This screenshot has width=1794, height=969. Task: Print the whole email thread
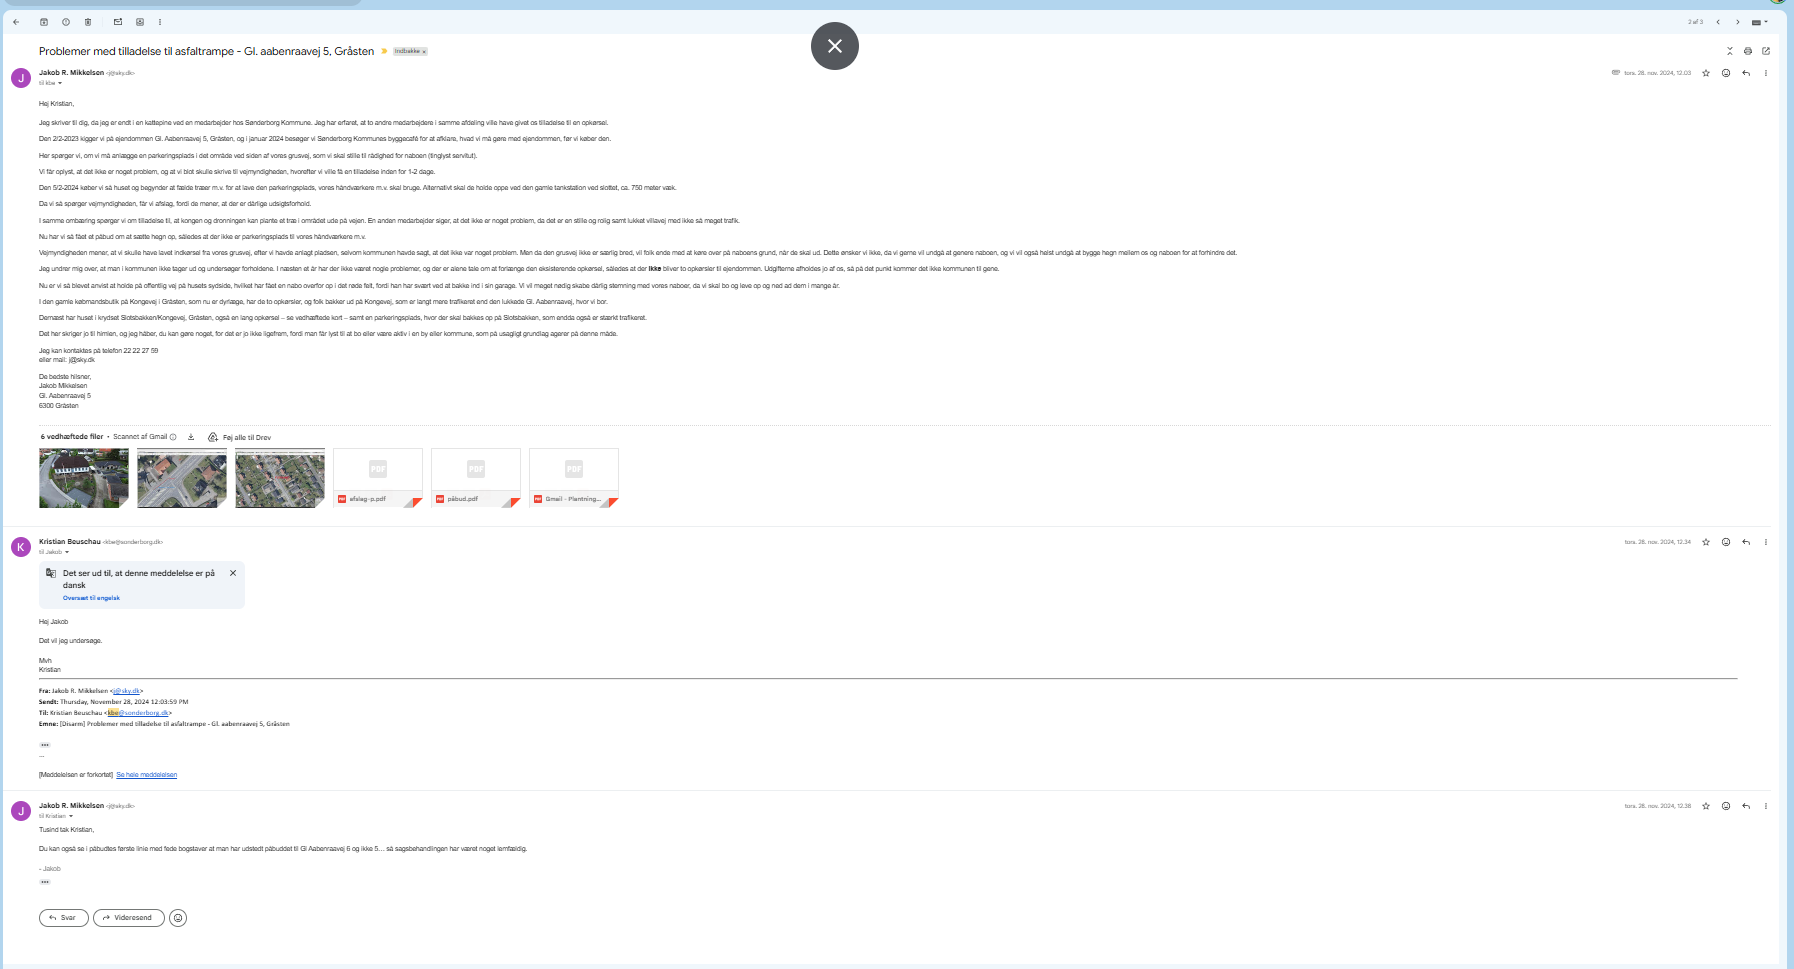(1748, 51)
